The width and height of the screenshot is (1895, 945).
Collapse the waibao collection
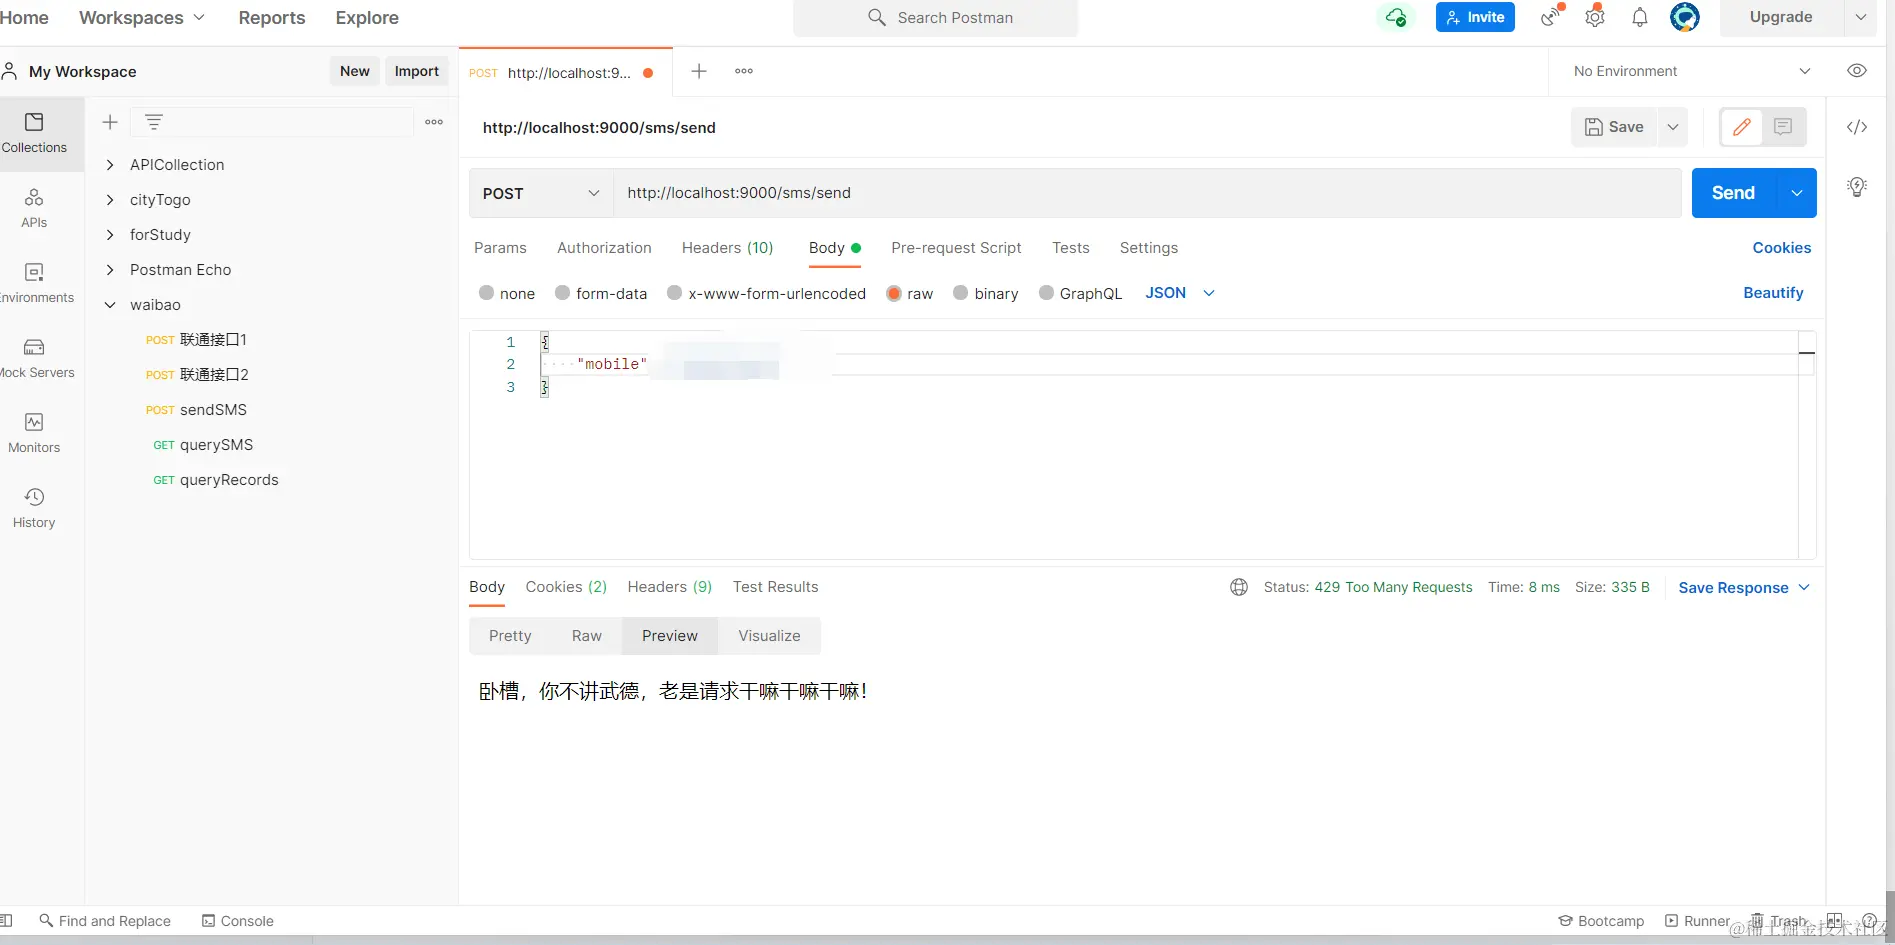coord(110,305)
